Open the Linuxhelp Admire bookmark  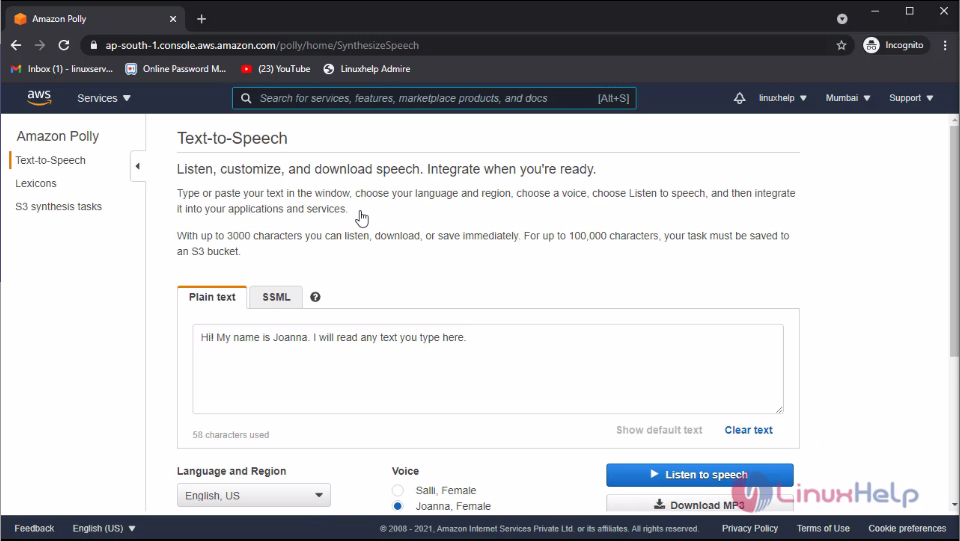point(367,69)
